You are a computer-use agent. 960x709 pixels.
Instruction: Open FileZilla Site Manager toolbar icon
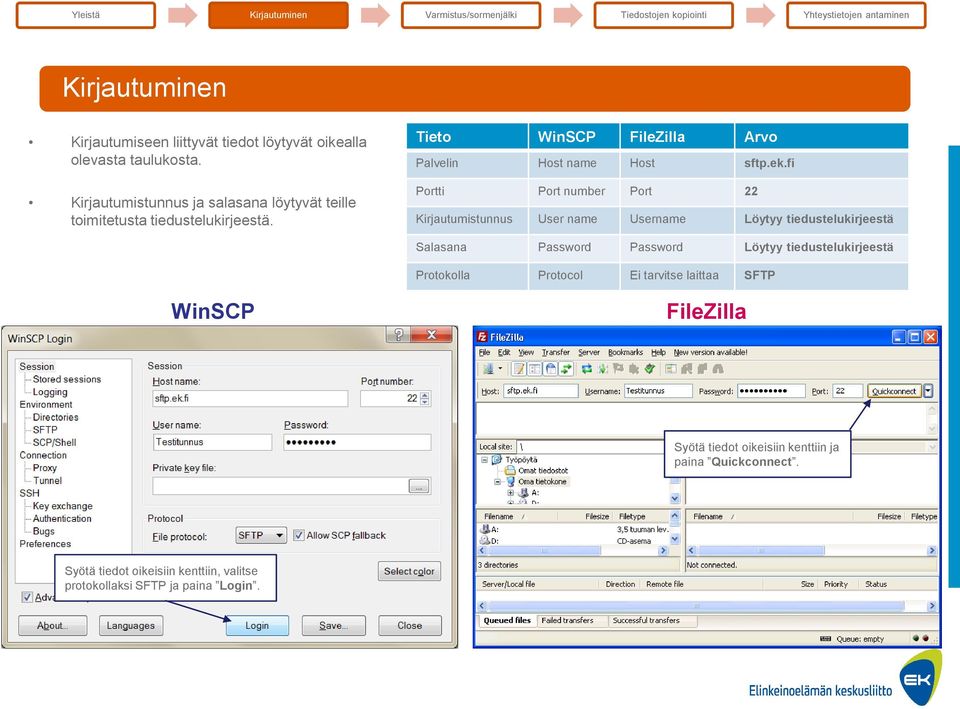(x=489, y=369)
